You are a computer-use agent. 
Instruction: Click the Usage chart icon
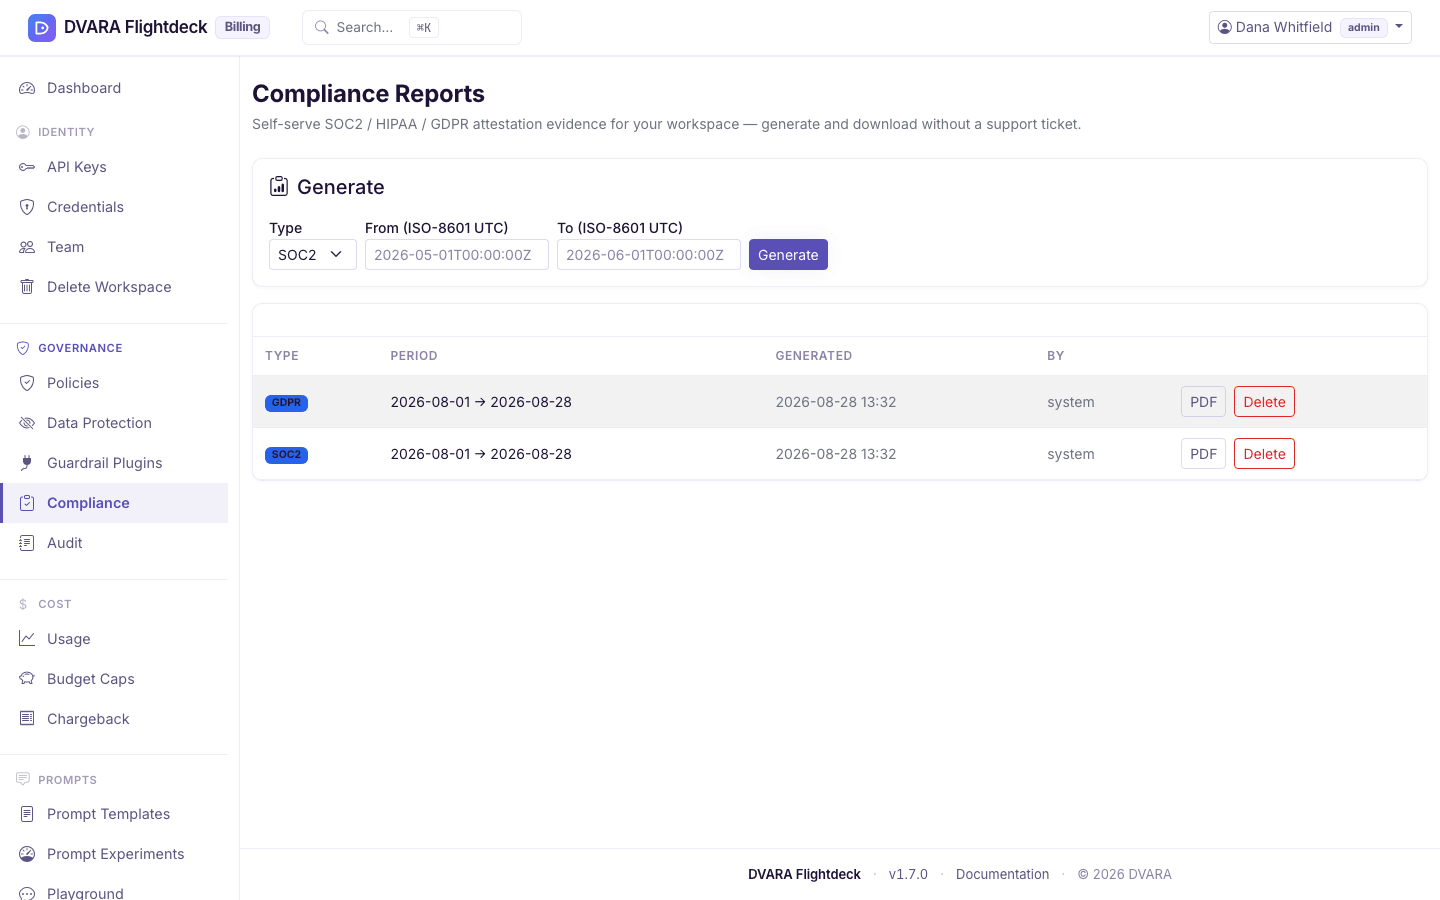(27, 639)
